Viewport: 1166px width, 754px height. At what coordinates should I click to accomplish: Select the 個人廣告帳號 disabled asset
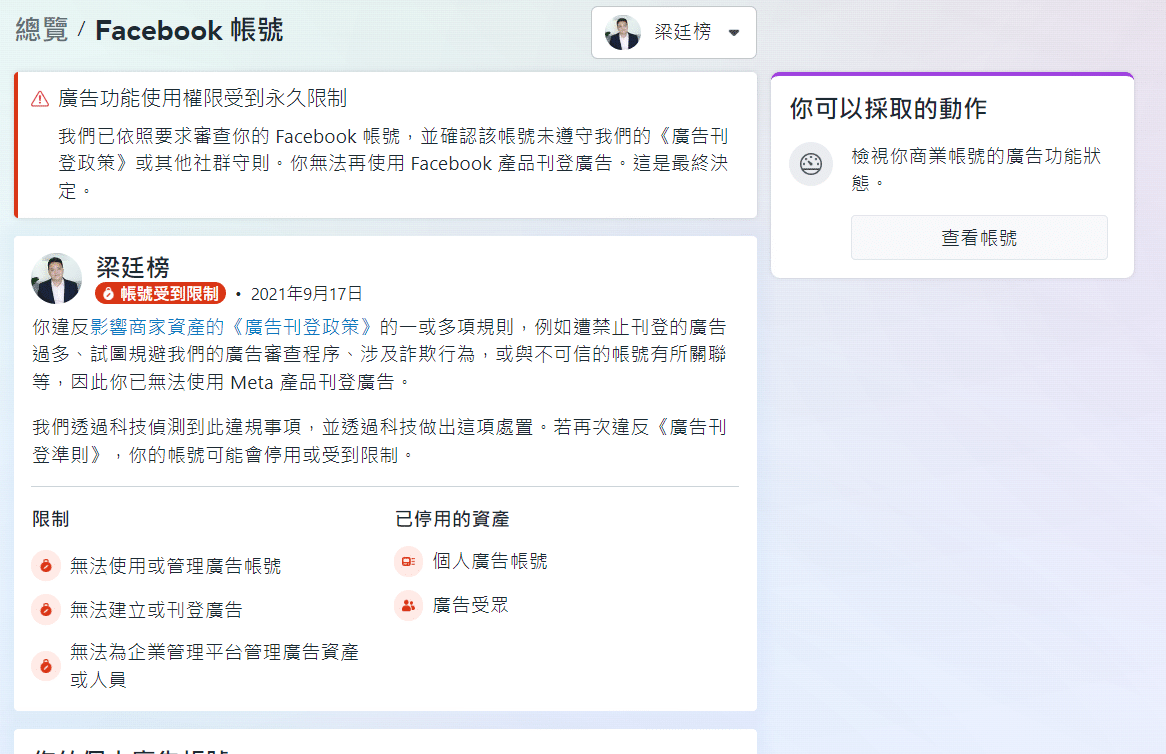(x=490, y=562)
